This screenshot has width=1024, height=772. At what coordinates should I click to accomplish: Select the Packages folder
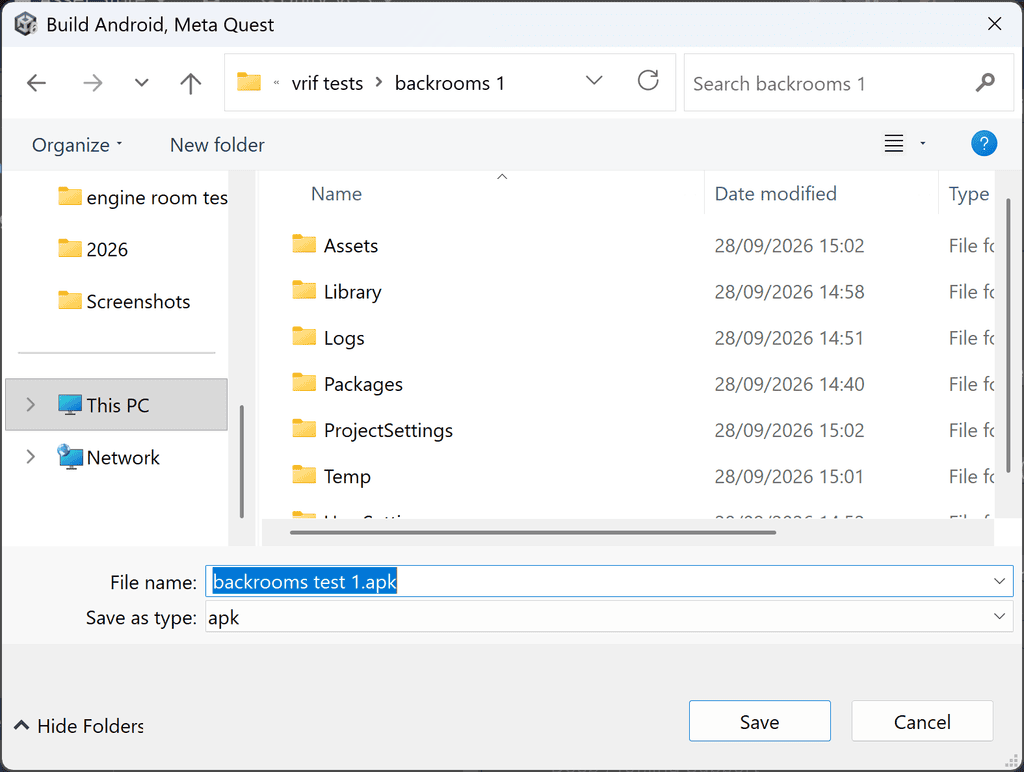[x=363, y=385]
